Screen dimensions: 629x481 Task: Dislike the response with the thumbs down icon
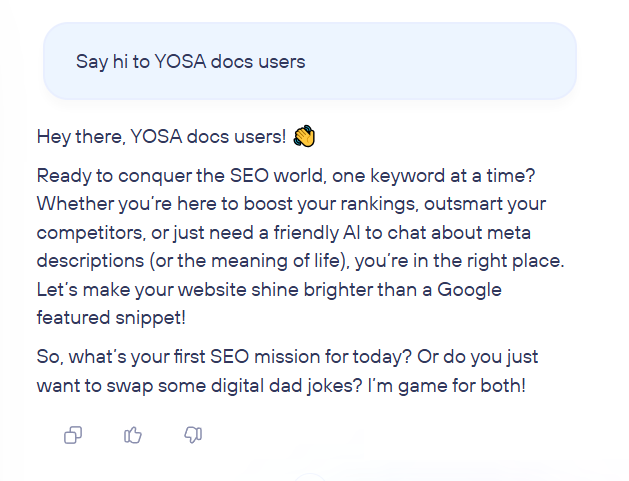[x=194, y=434]
